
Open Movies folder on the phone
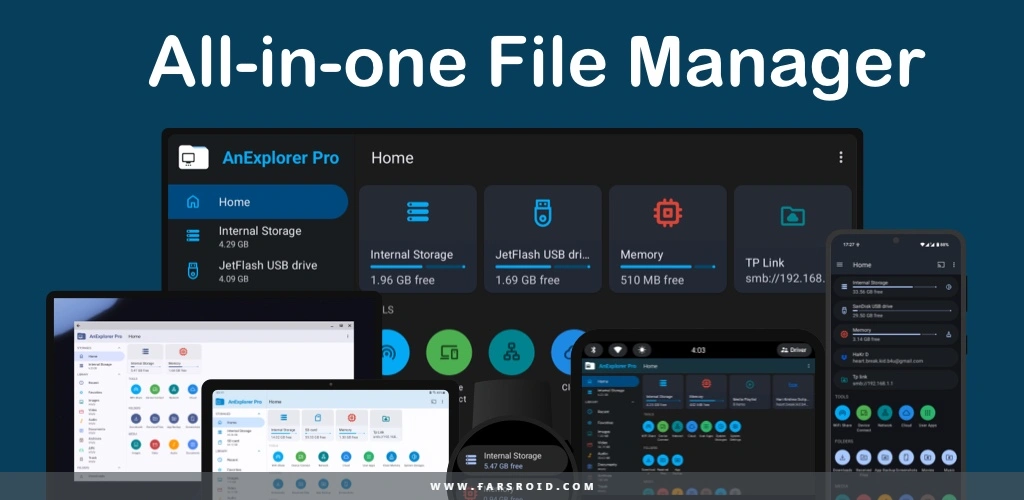[928, 458]
